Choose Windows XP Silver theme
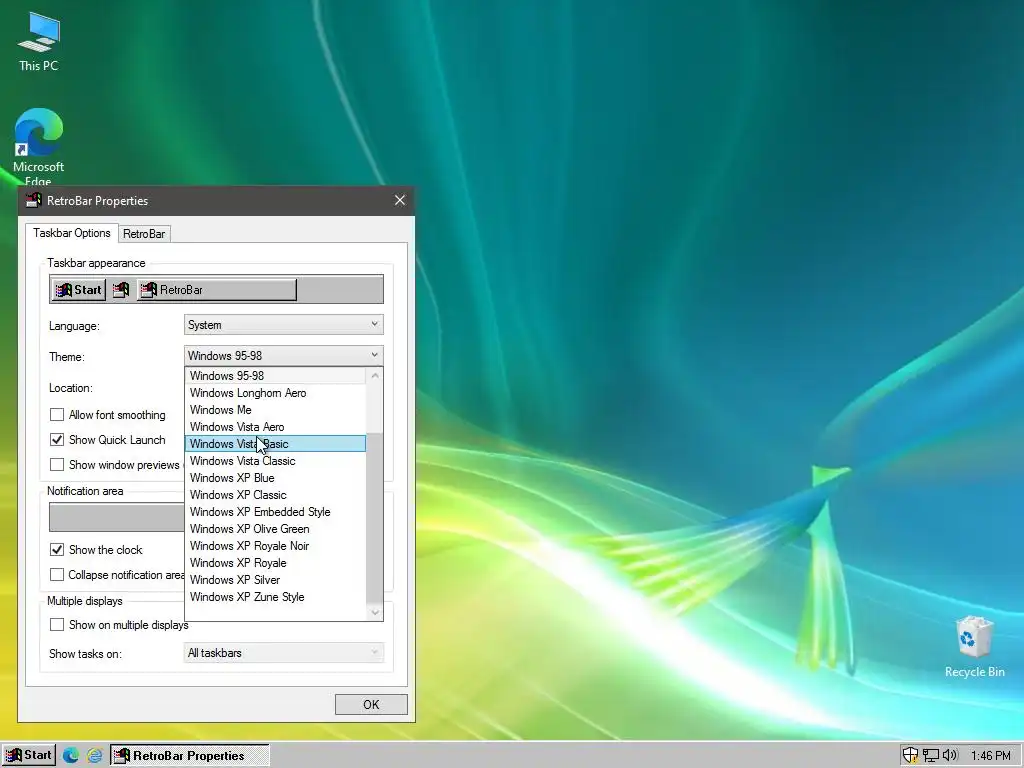The image size is (1024, 768). click(x=275, y=579)
